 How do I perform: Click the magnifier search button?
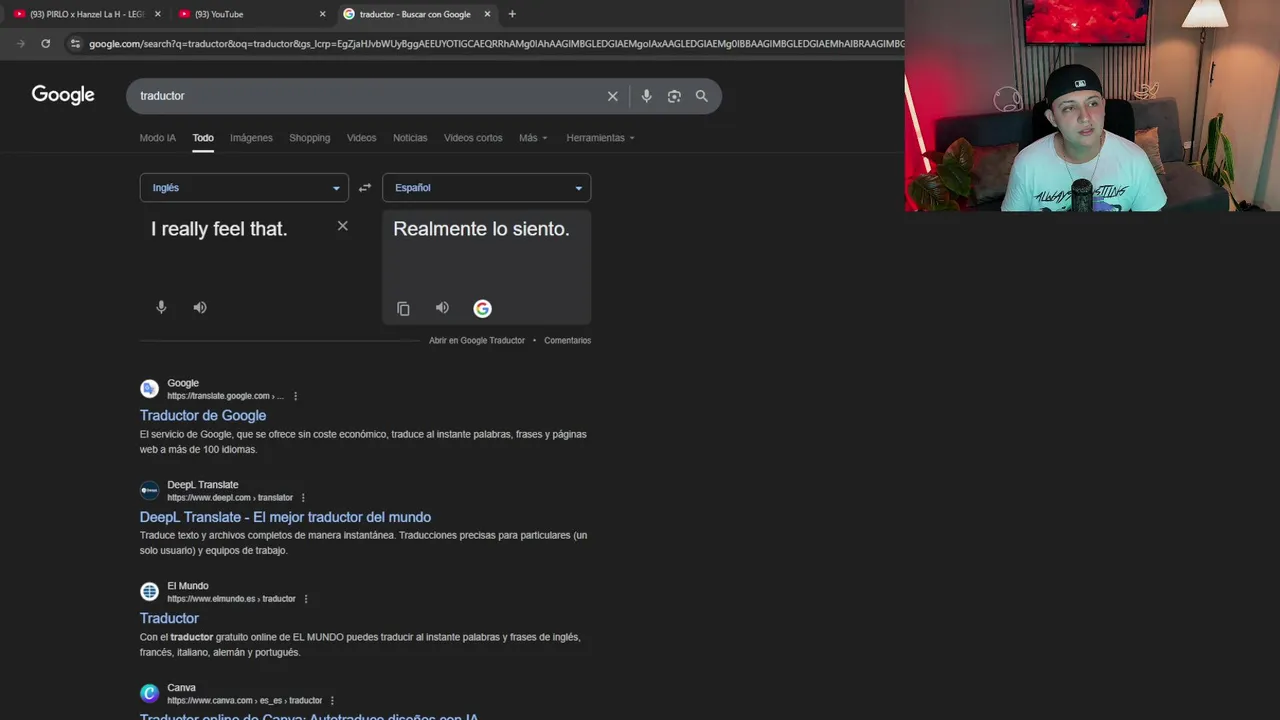tap(702, 96)
